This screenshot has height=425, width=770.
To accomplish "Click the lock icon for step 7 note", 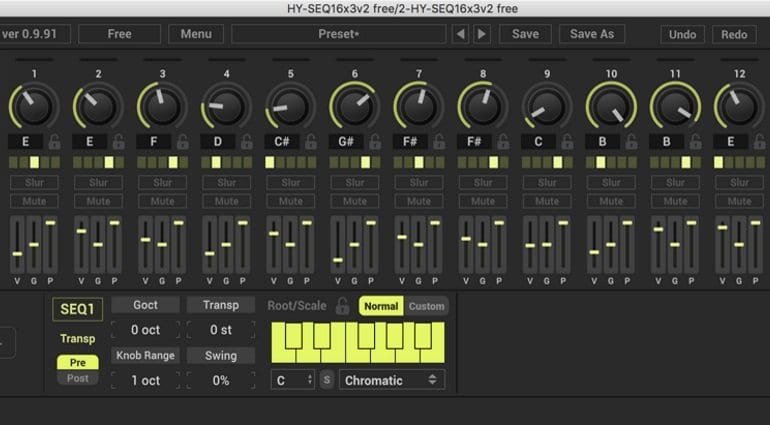I will click(439, 142).
